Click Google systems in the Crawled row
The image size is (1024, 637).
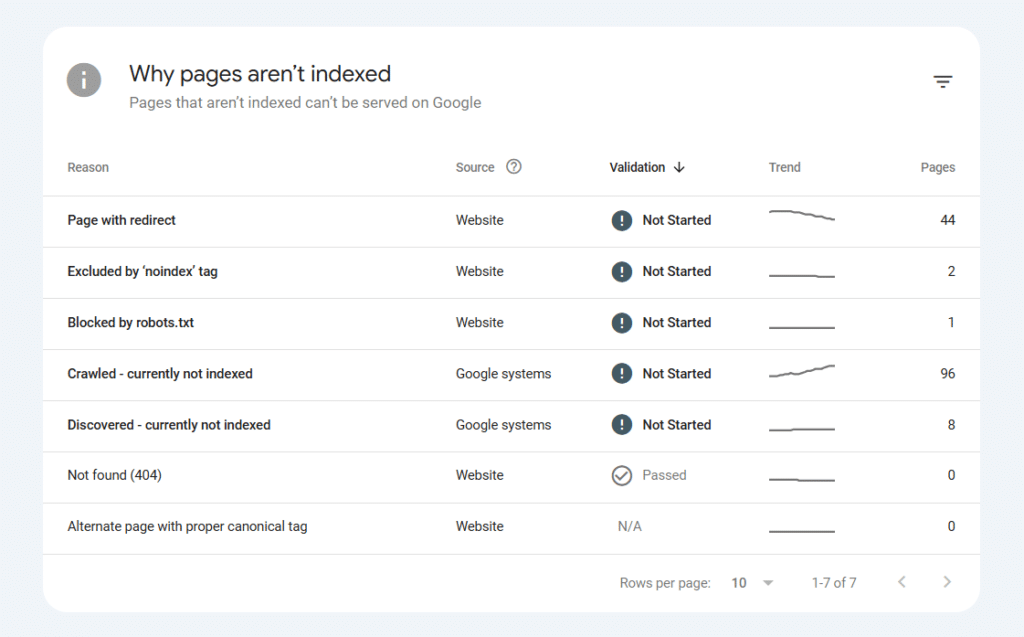pyautogui.click(x=504, y=374)
